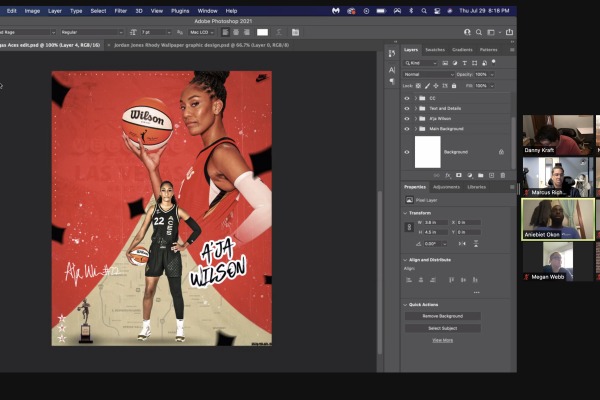Add a layer mask

[458, 175]
